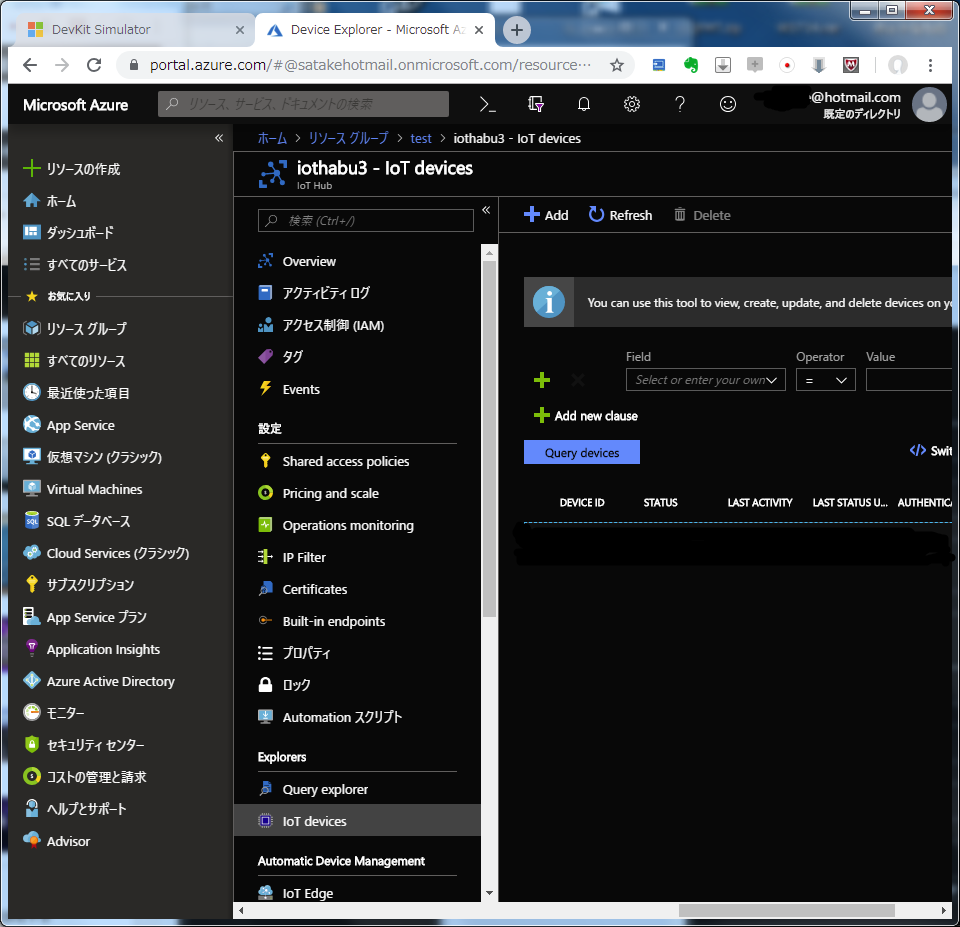Reload the browser page
The image size is (960, 927).
(x=94, y=65)
